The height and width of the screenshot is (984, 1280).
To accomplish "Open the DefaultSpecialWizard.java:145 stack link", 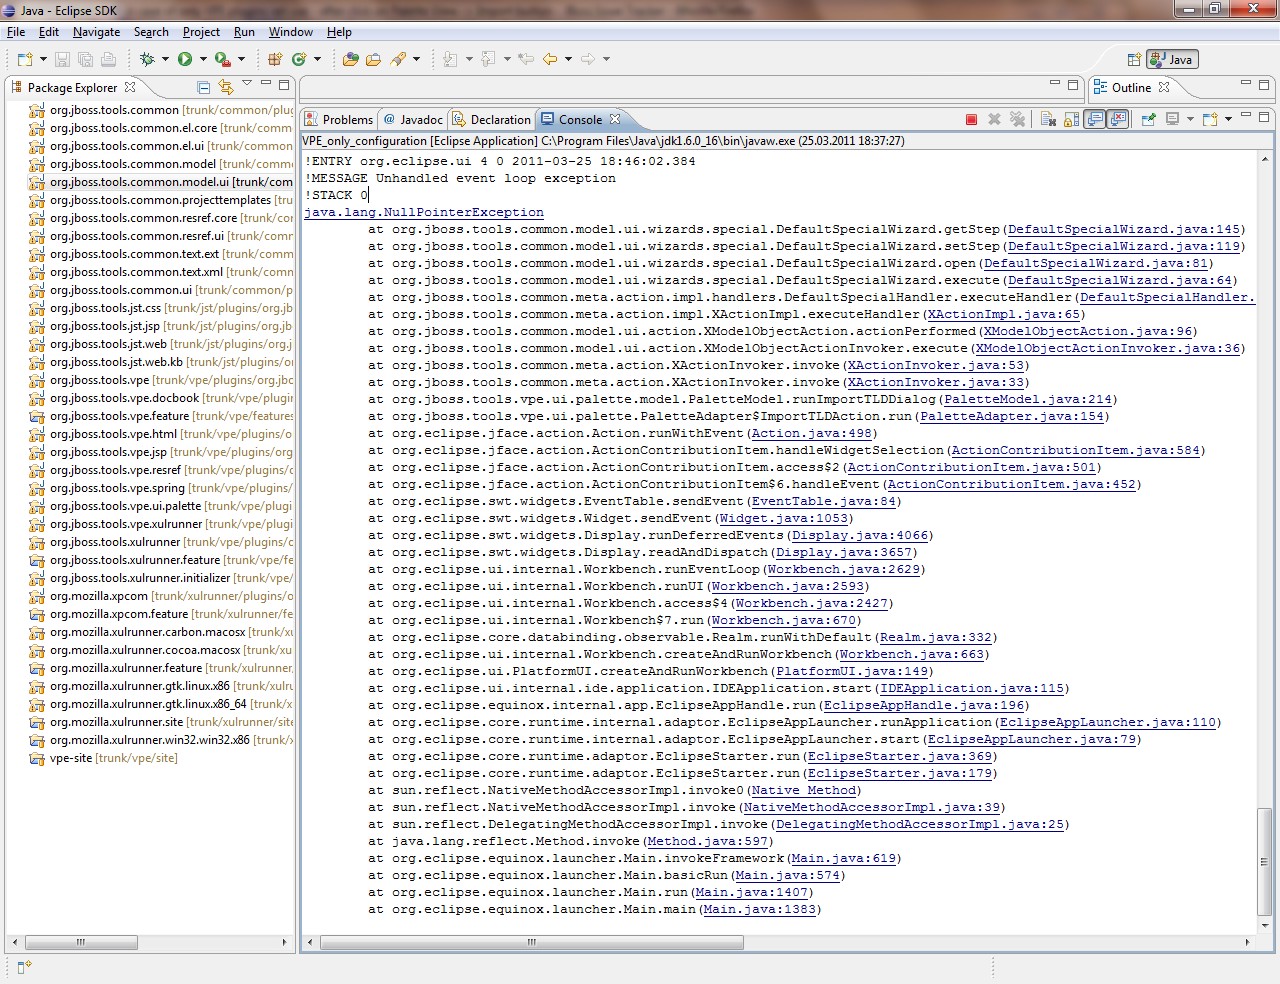I will 1124,229.
